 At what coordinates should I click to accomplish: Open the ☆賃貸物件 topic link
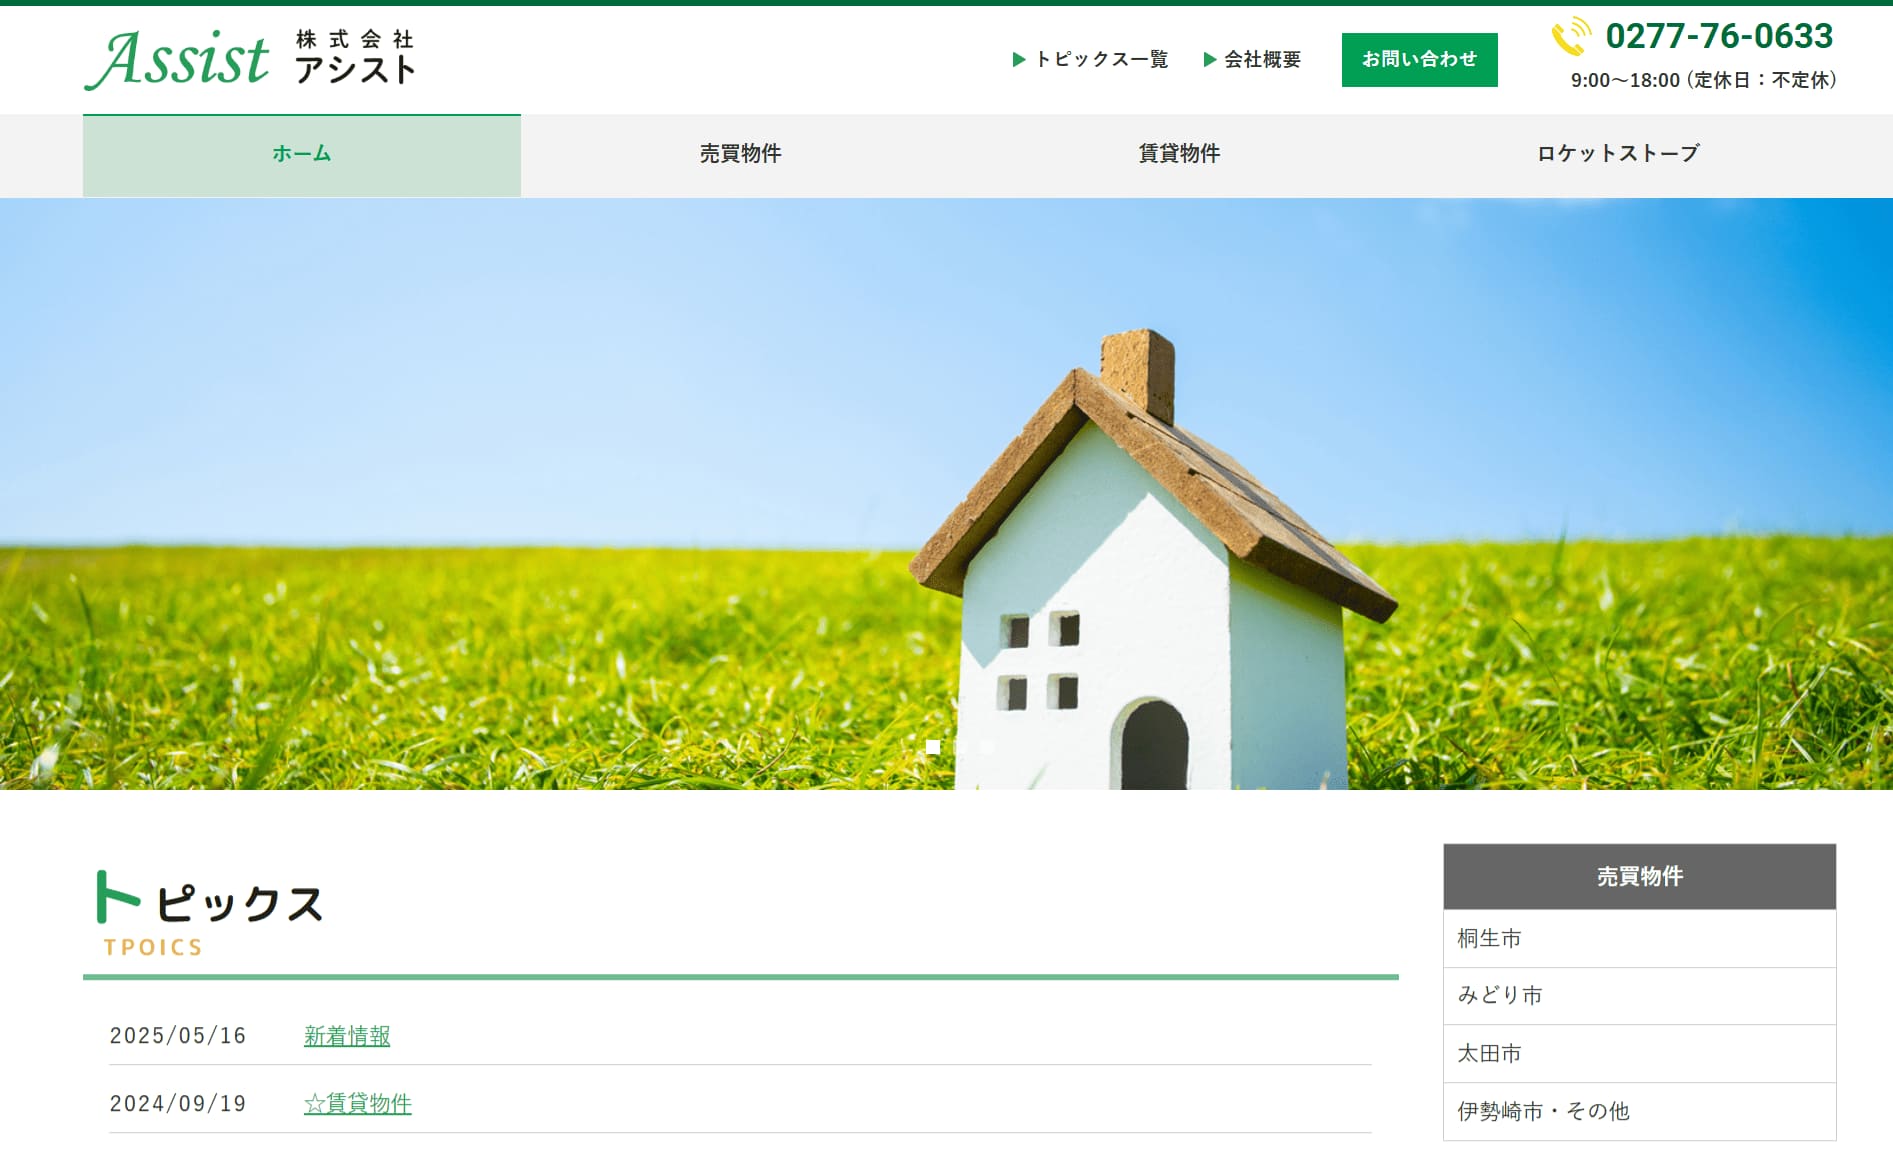point(358,1104)
